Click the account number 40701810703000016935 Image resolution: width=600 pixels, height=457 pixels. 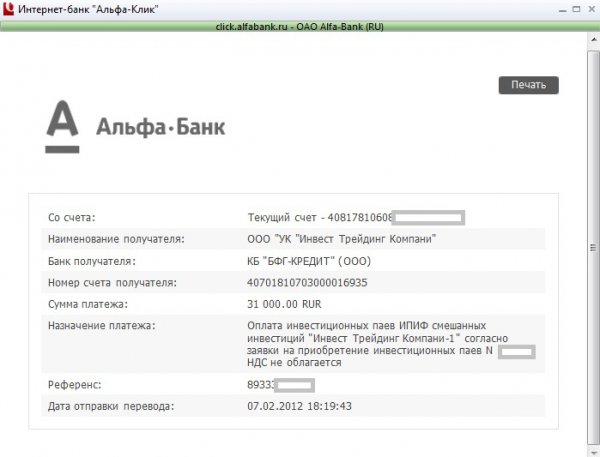tap(307, 283)
